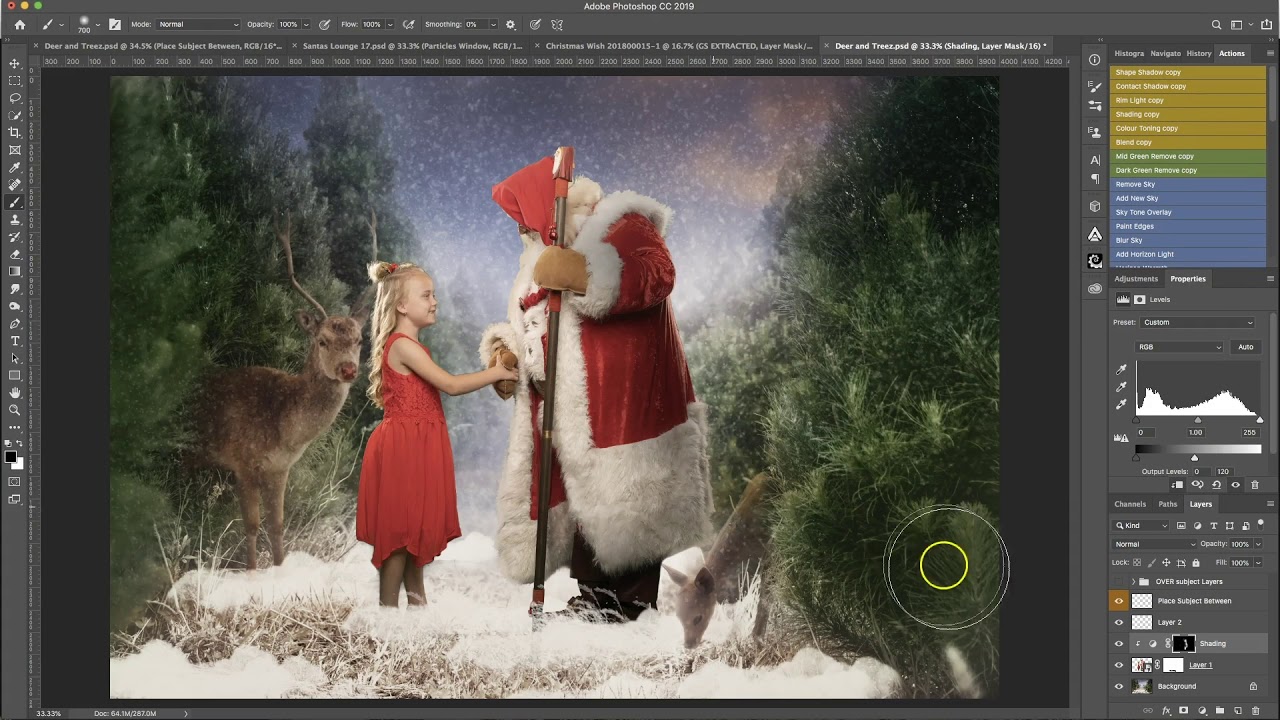Add layer style using fx icon

pos(1166,711)
